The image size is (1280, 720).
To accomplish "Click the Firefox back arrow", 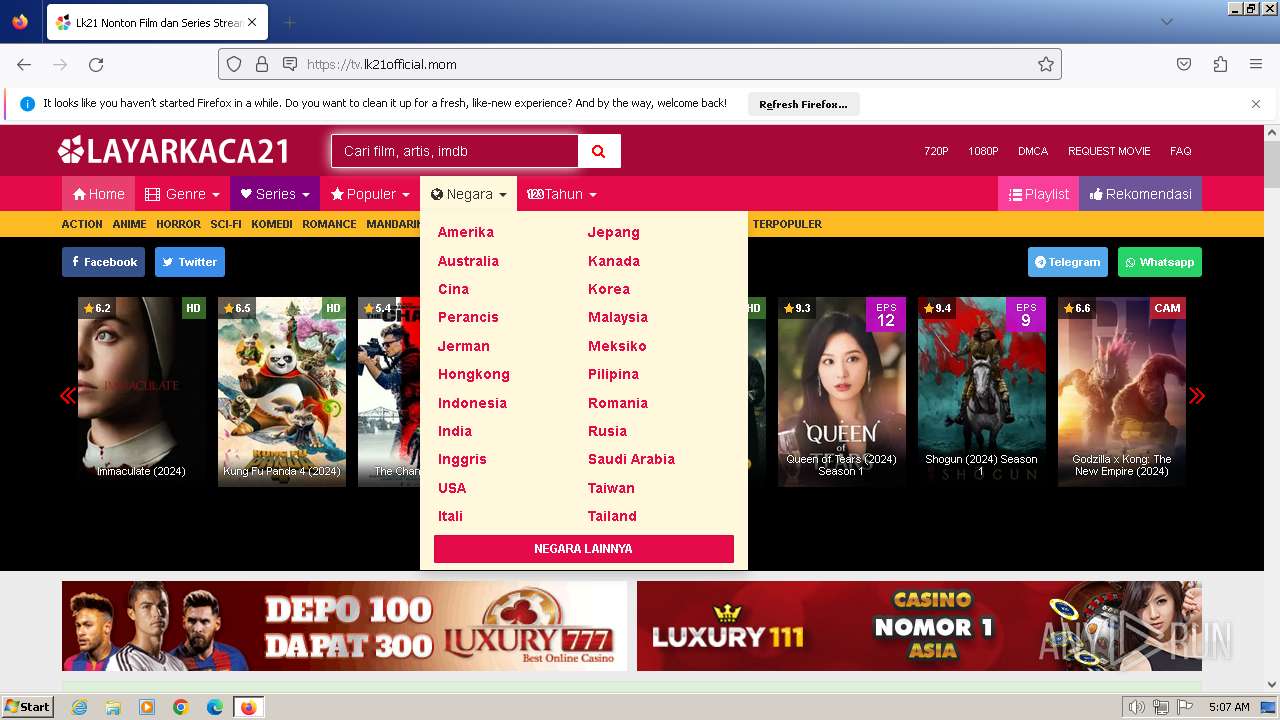I will point(24,64).
